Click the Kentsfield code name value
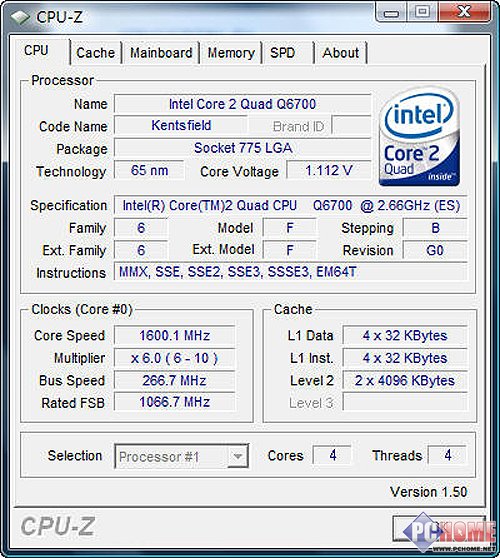 (181, 125)
